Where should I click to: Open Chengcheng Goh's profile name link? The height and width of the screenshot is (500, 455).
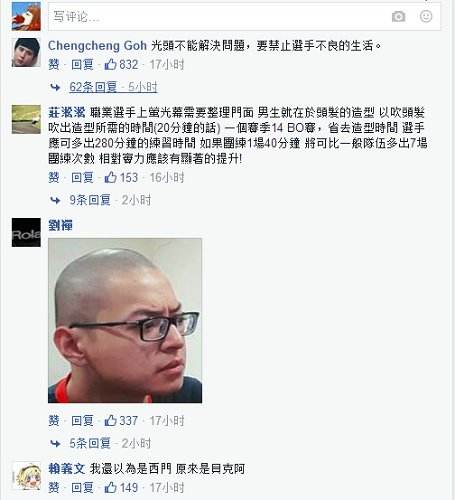tap(97, 46)
